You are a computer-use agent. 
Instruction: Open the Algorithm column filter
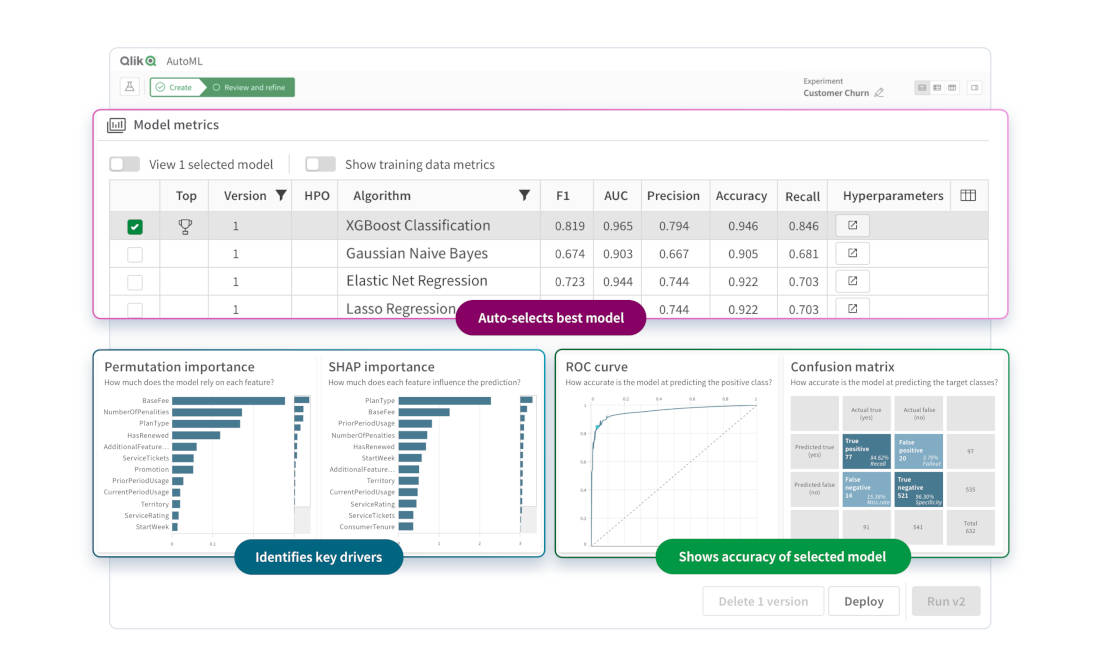(x=524, y=195)
